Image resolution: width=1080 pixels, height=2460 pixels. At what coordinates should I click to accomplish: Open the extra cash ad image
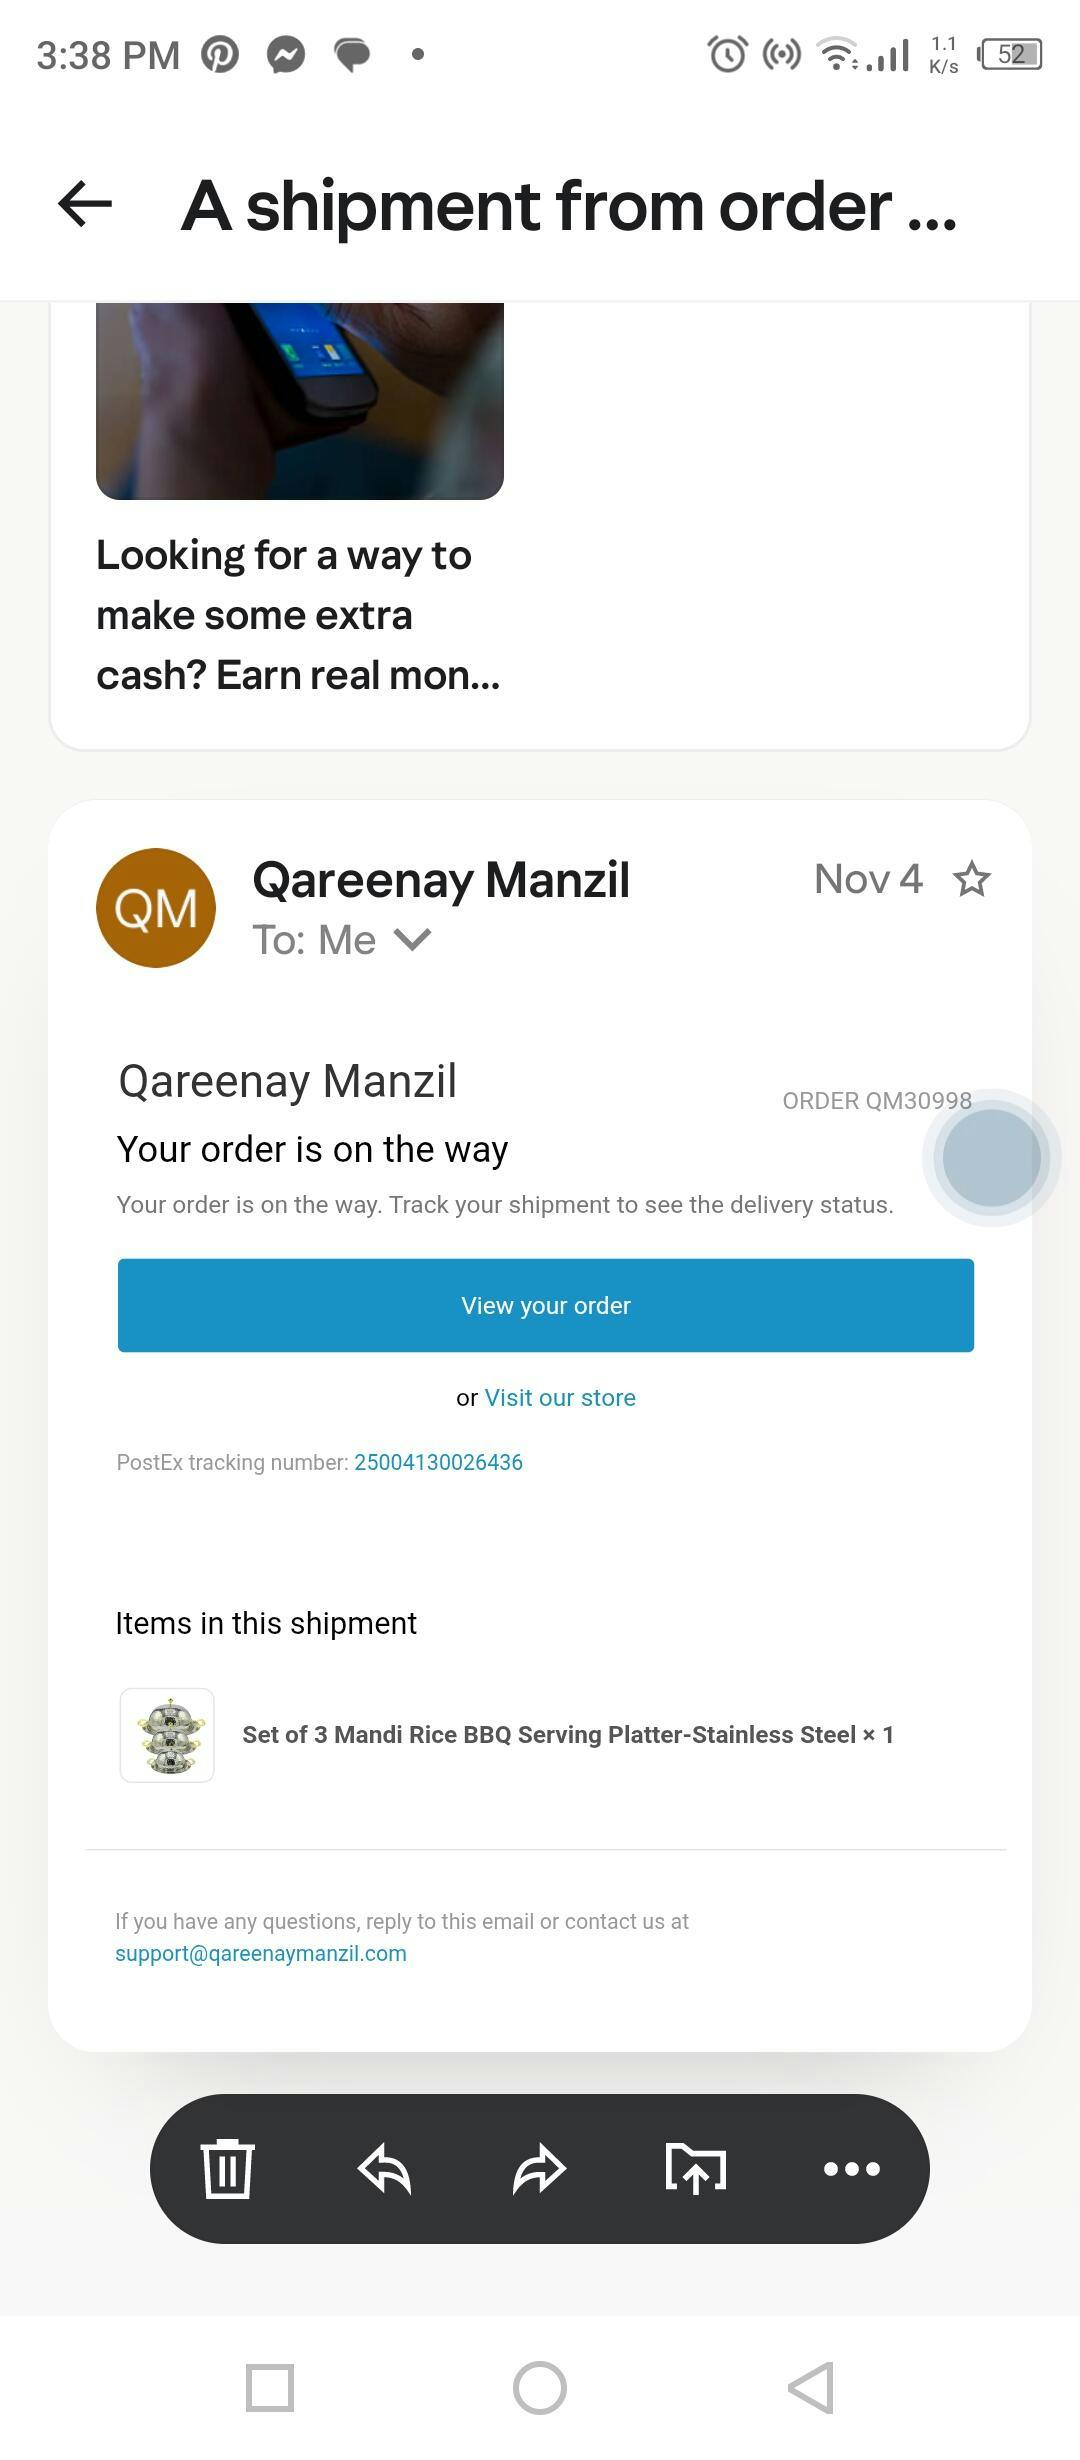300,400
